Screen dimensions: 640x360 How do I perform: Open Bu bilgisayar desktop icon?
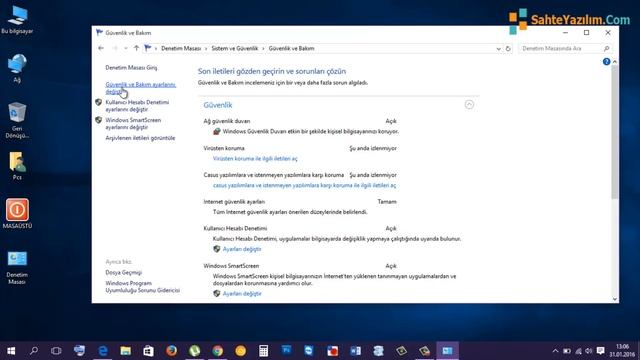[x=17, y=20]
